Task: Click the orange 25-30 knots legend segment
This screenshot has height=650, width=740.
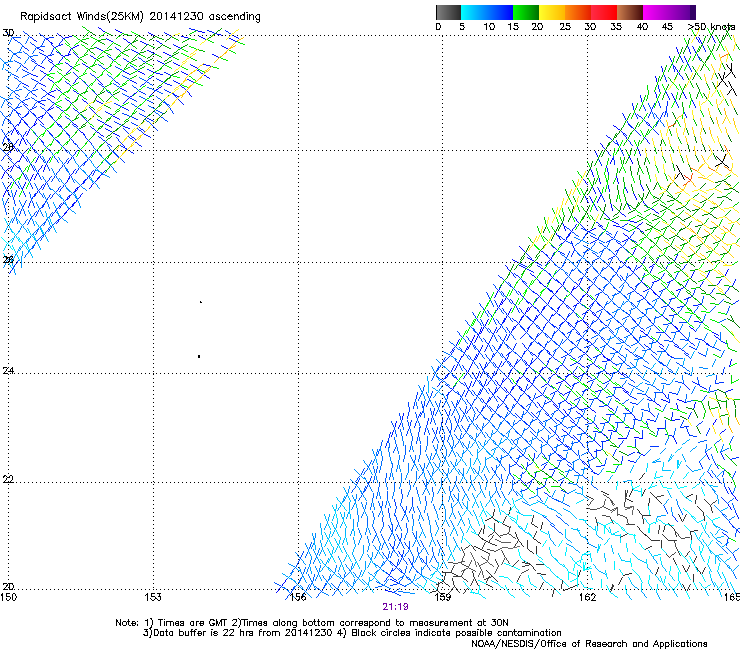Action: tap(578, 12)
